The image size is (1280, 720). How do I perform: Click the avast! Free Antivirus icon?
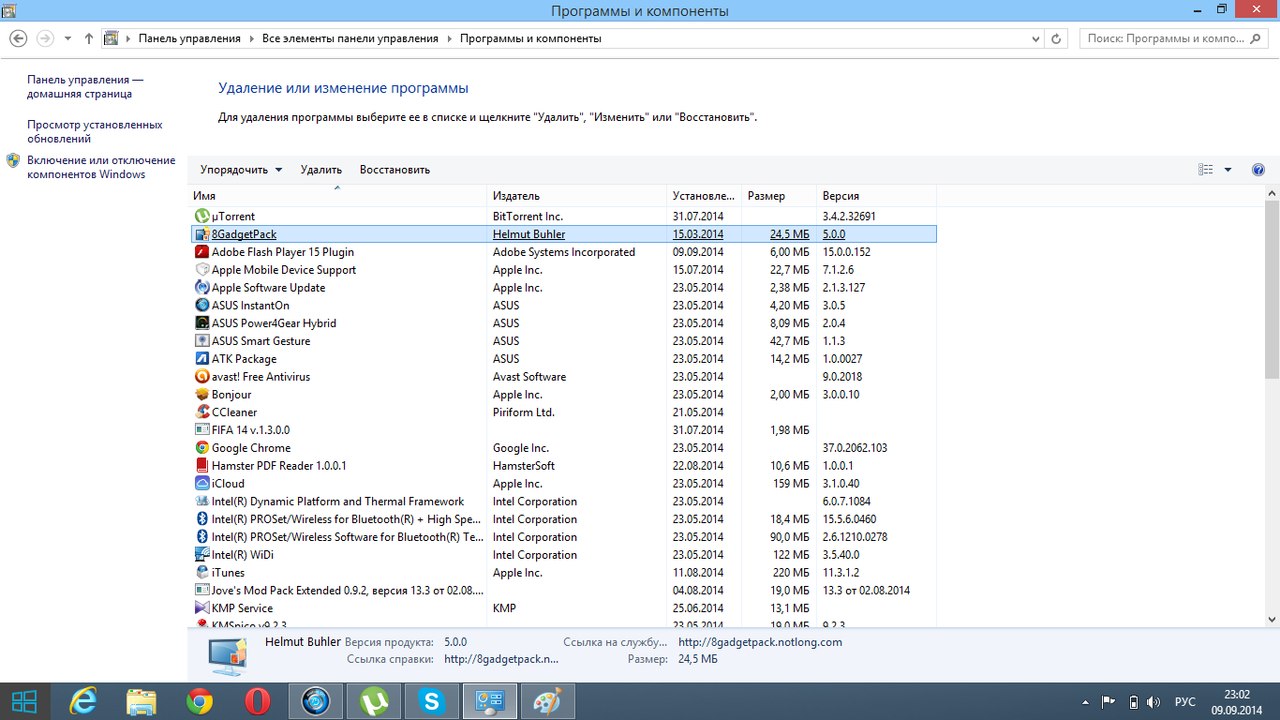pyautogui.click(x=202, y=377)
